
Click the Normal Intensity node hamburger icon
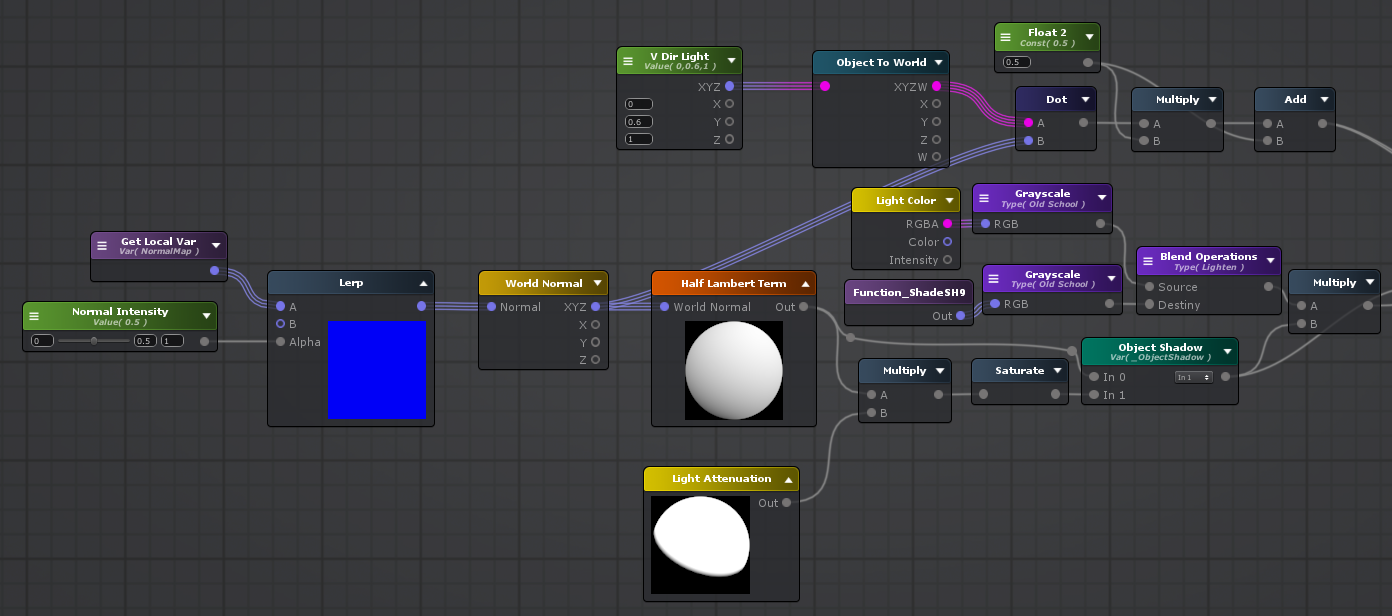[x=34, y=316]
